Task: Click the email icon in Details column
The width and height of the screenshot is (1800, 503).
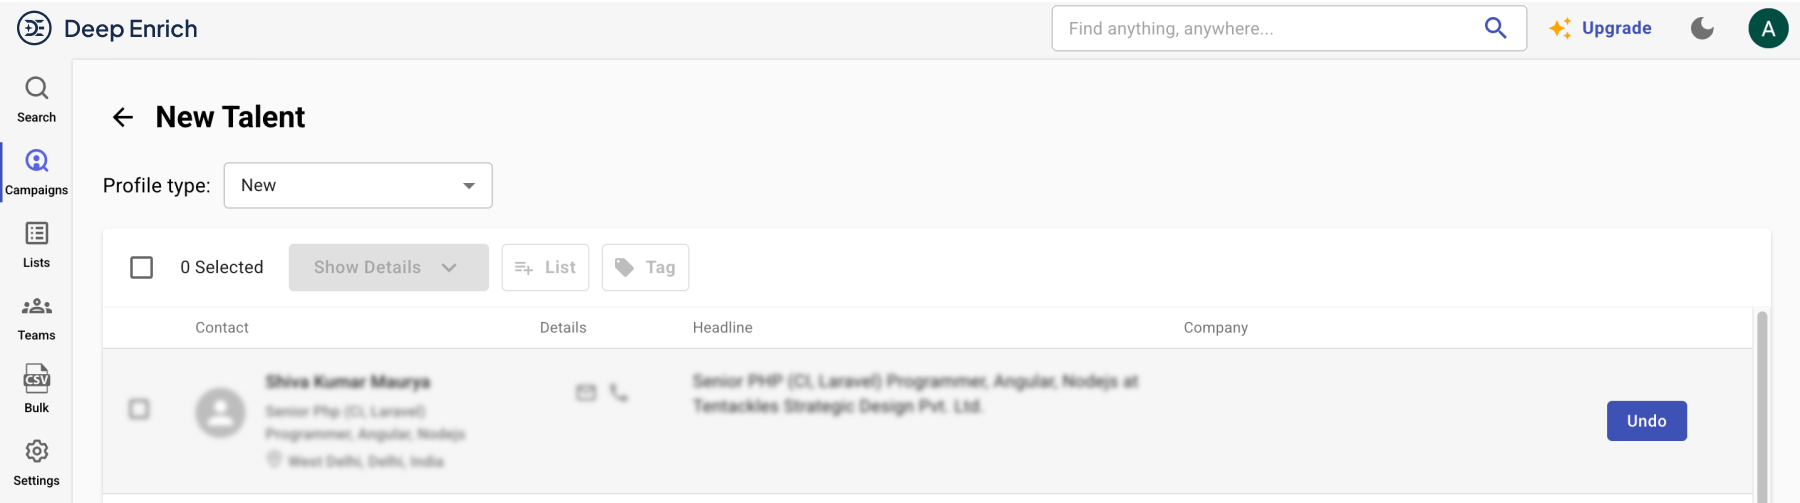Action: click(x=586, y=393)
